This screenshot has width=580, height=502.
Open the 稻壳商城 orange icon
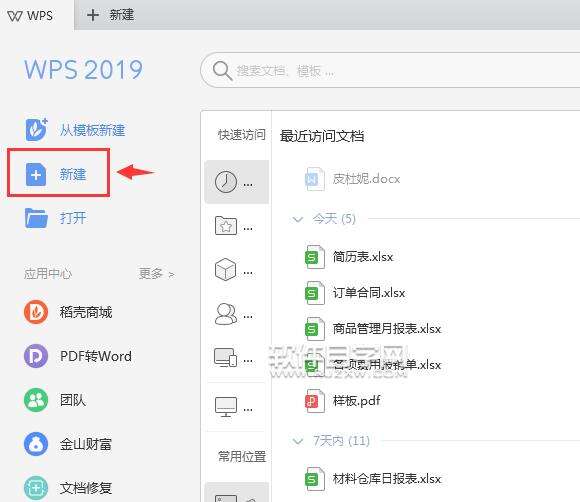36,312
